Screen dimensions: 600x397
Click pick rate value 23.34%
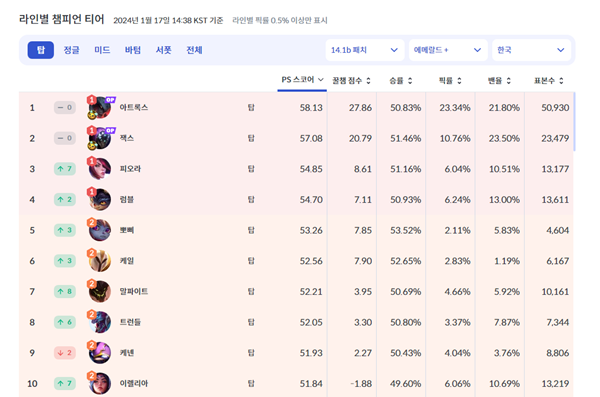(455, 108)
